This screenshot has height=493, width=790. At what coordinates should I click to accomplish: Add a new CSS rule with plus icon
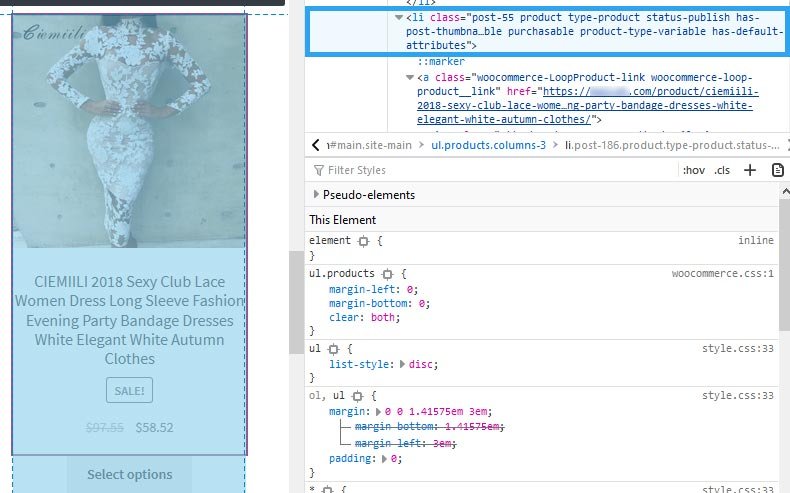click(750, 170)
